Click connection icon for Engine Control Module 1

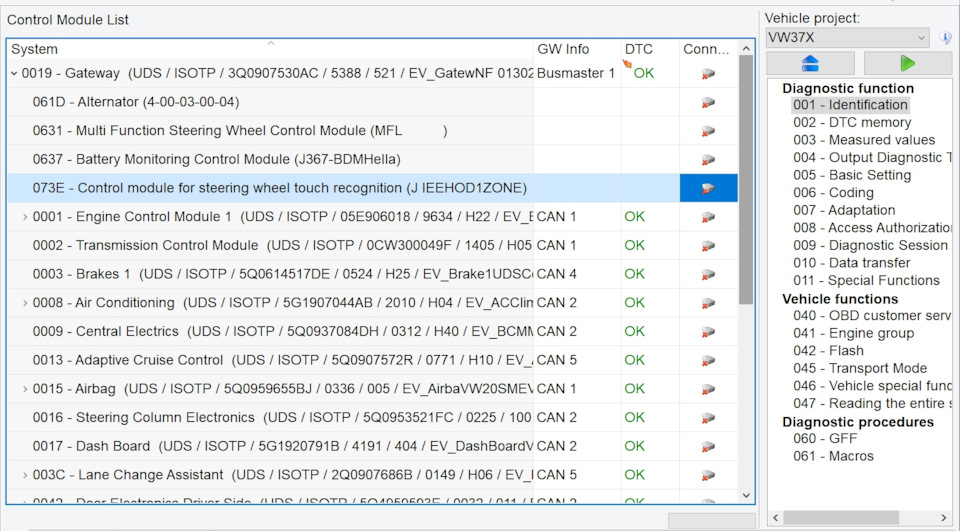708,217
